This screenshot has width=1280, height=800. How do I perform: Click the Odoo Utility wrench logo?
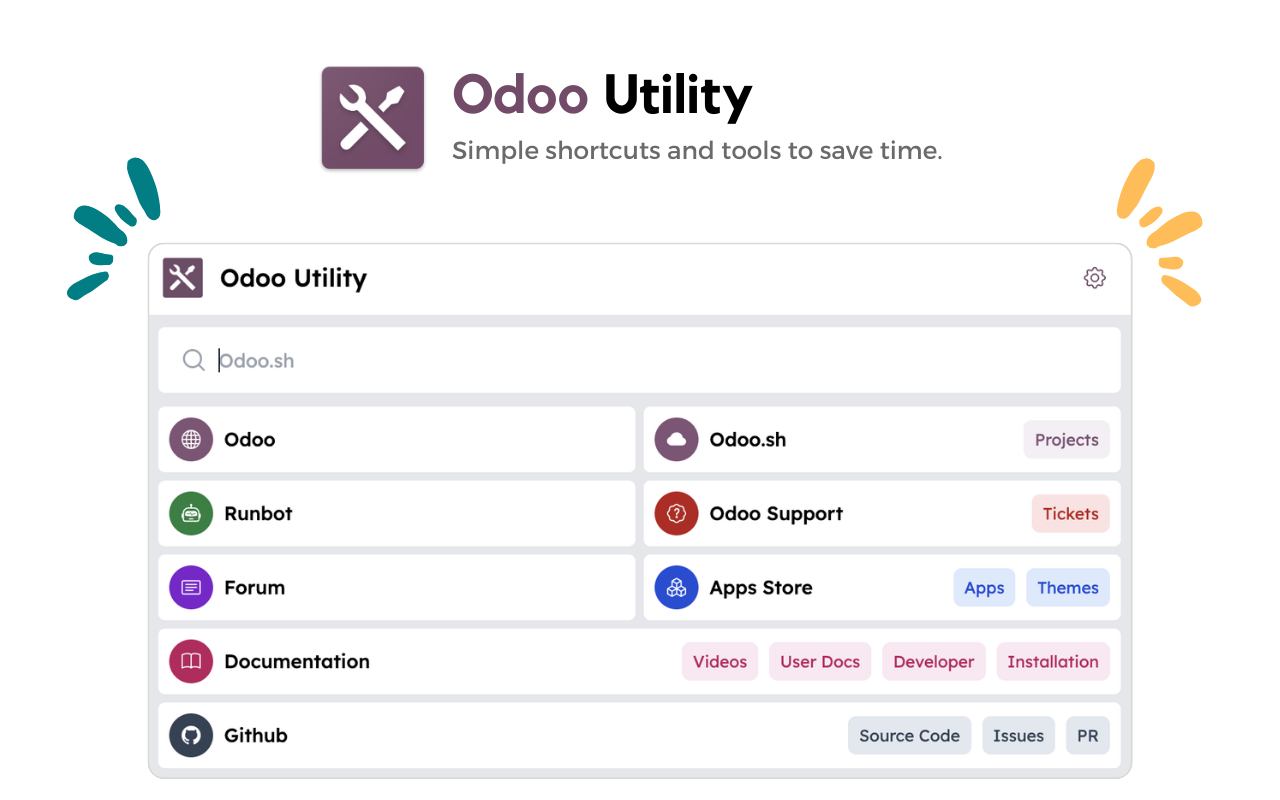(x=182, y=278)
